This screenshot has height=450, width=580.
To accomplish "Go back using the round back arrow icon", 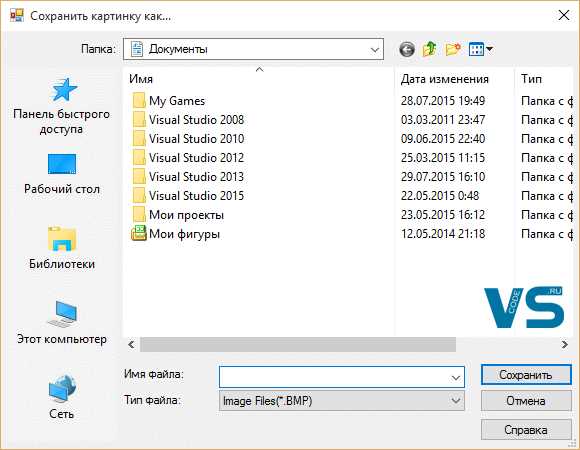I will 407,49.
